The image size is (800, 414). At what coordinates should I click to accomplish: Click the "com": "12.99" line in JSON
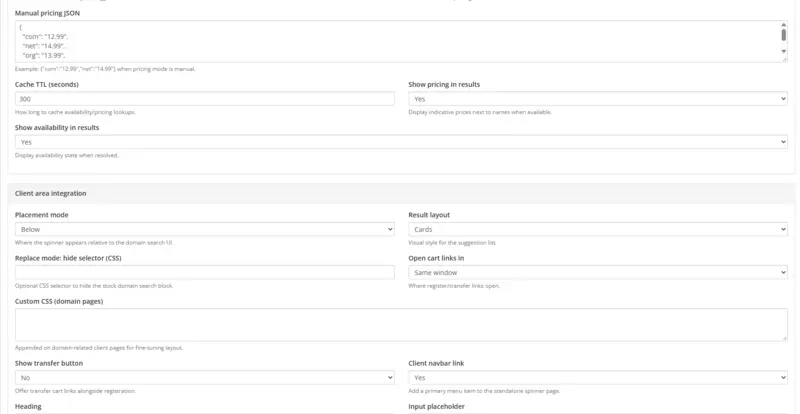[45, 37]
